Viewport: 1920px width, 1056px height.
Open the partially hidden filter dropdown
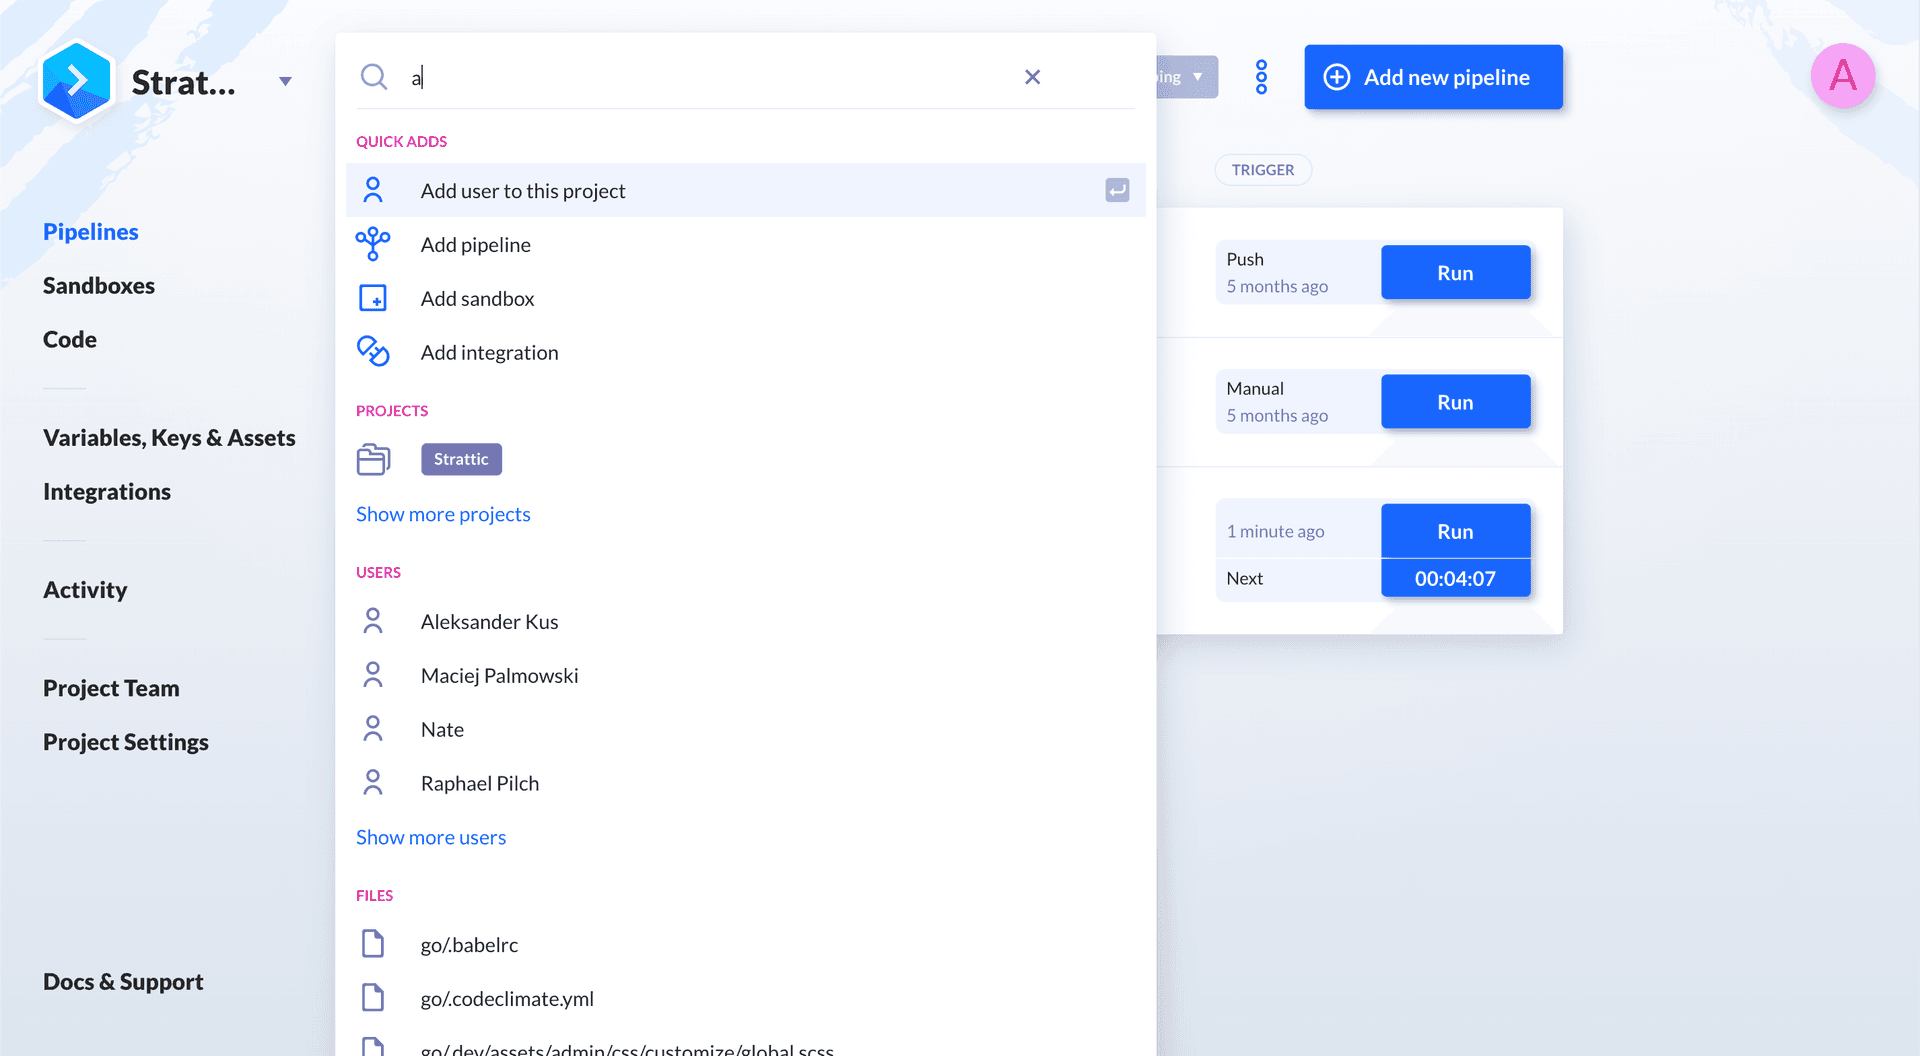(x=1187, y=77)
